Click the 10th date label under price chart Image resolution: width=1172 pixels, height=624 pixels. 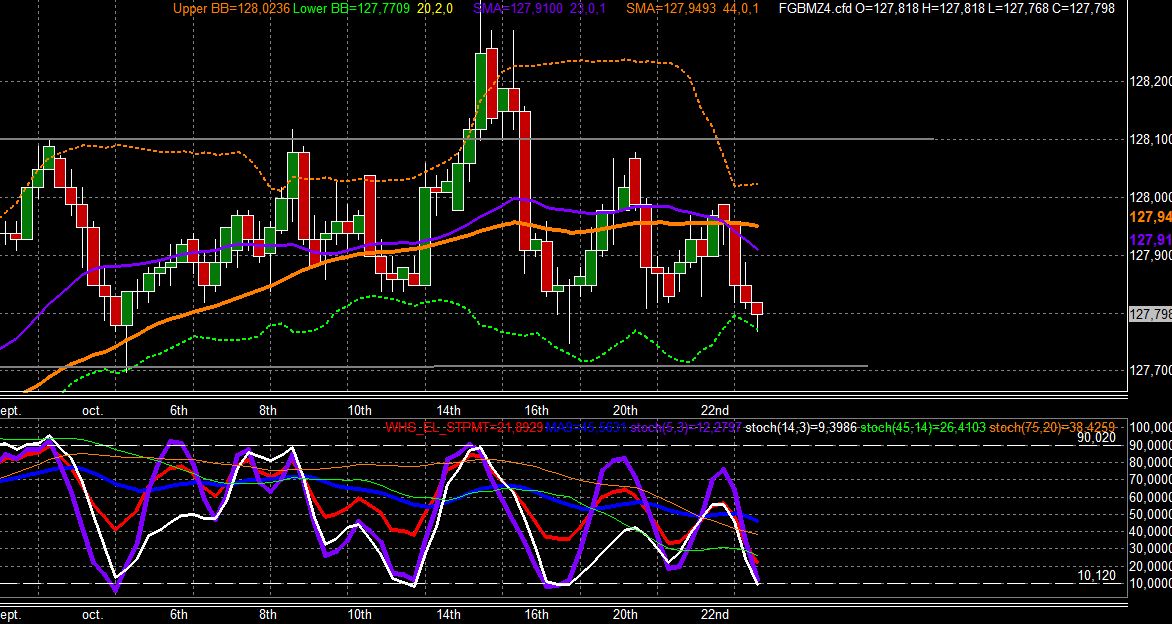360,410
